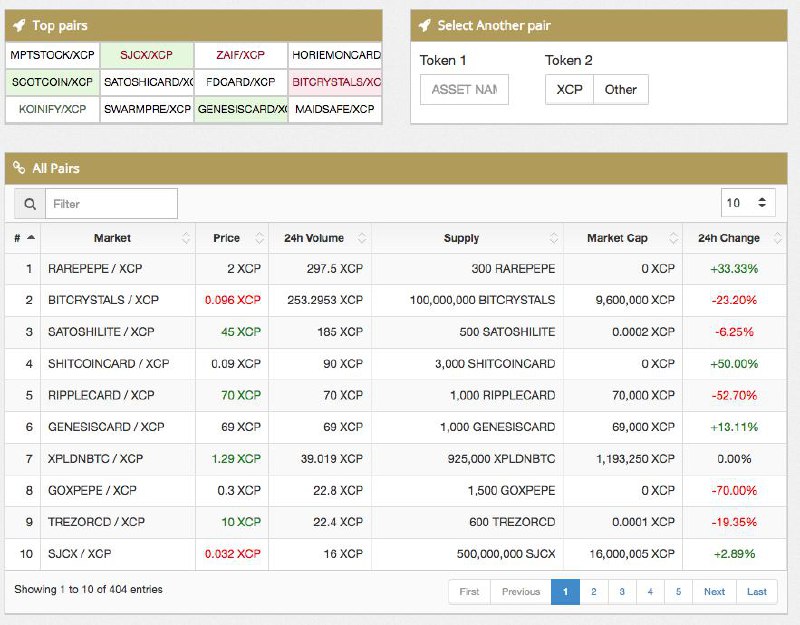Click the 925,000 XPLDNBTC supply value
Viewport: 800px width, 625px height.
click(x=502, y=459)
